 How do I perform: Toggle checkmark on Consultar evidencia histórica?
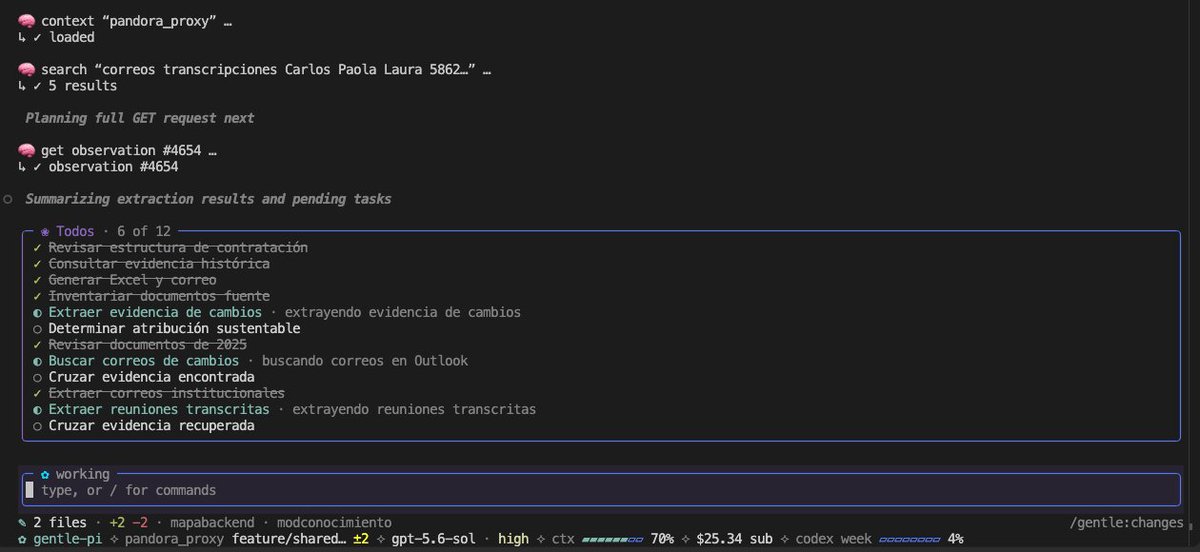(x=37, y=263)
